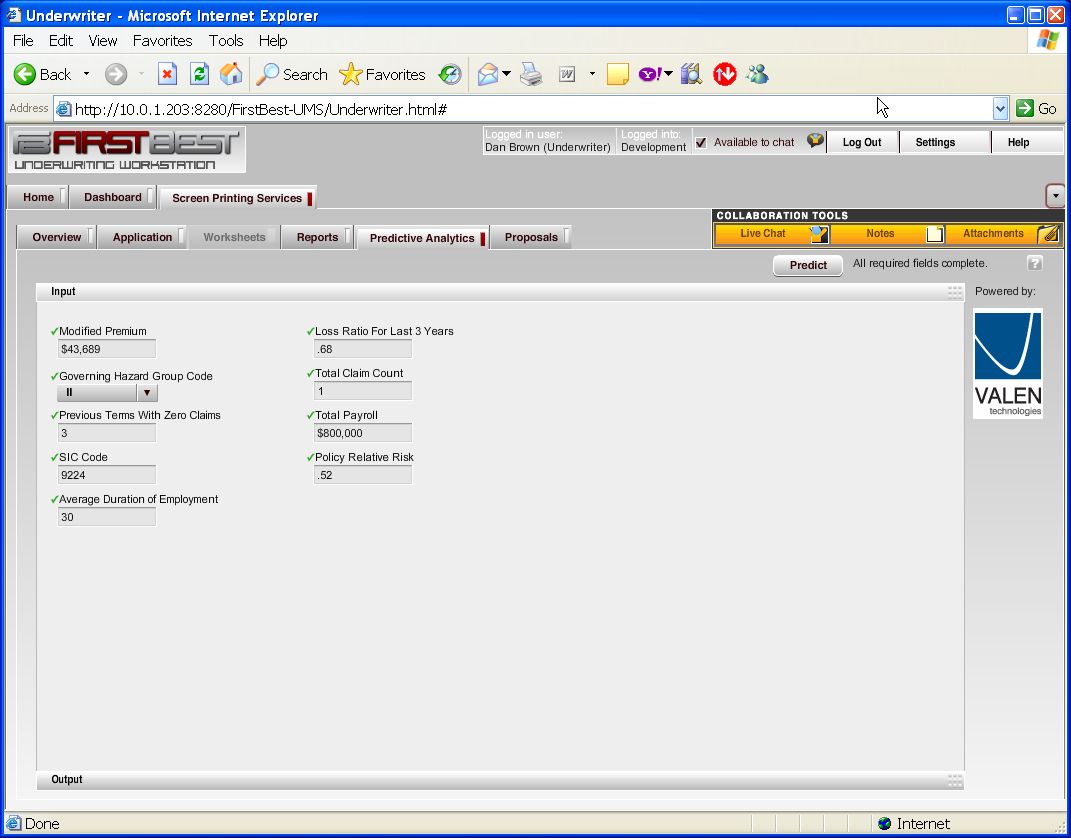Click the Log Out button

pyautogui.click(x=862, y=142)
